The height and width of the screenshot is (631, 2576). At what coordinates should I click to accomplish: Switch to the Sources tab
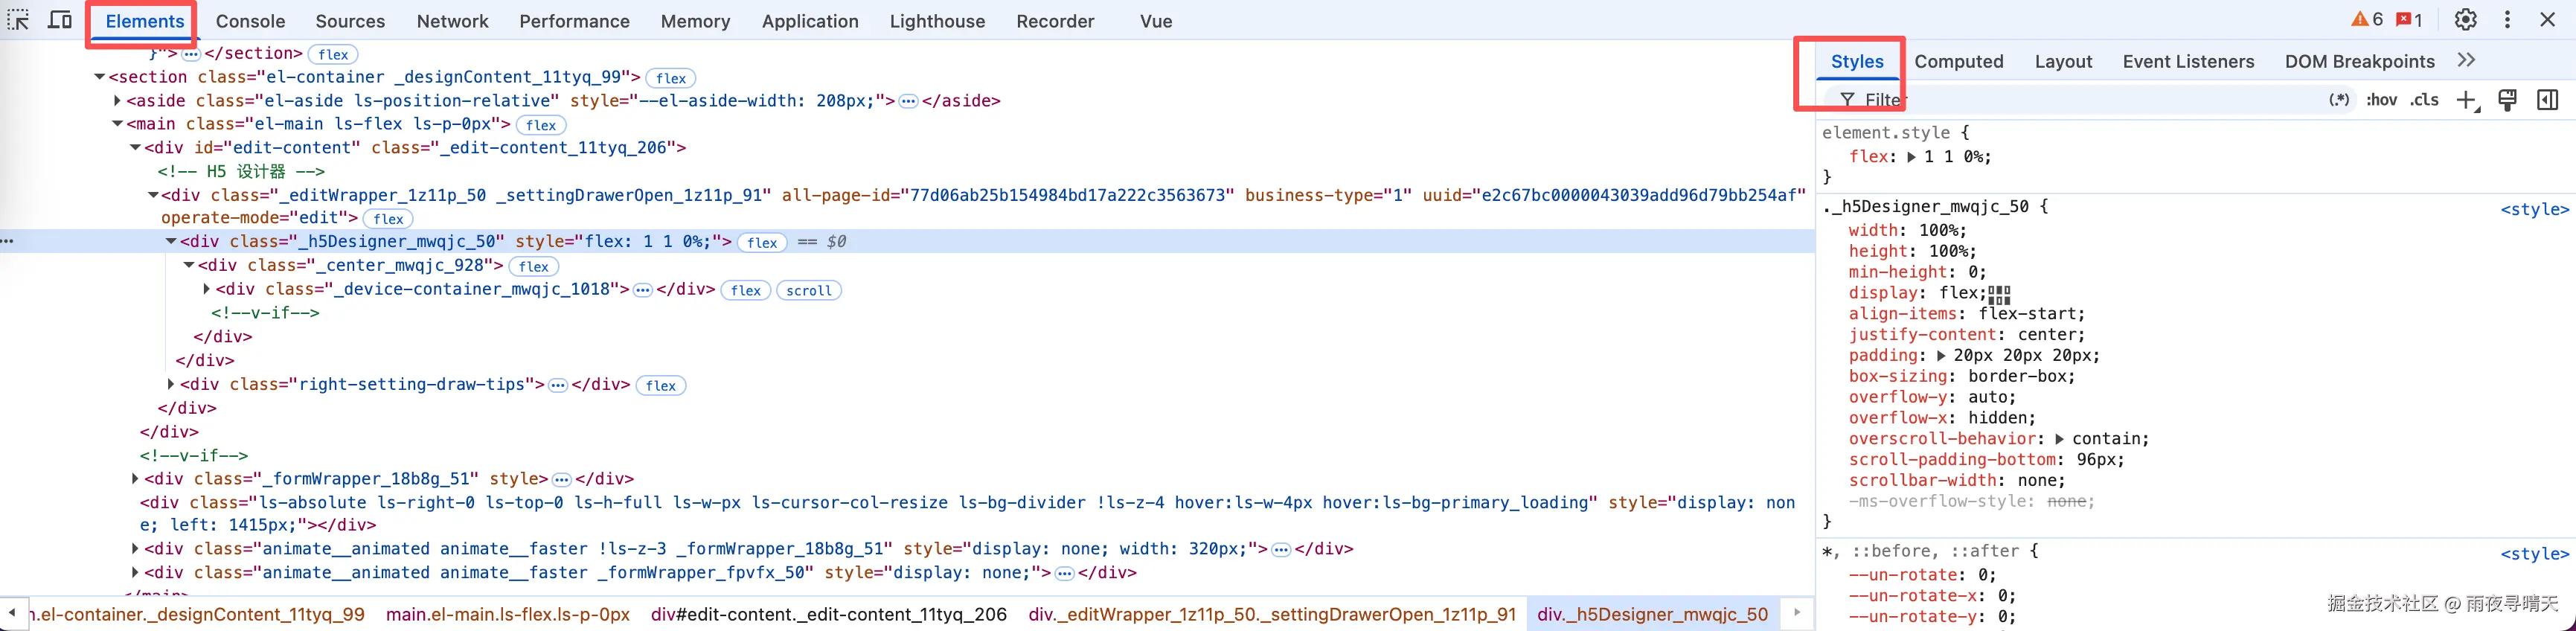point(350,21)
